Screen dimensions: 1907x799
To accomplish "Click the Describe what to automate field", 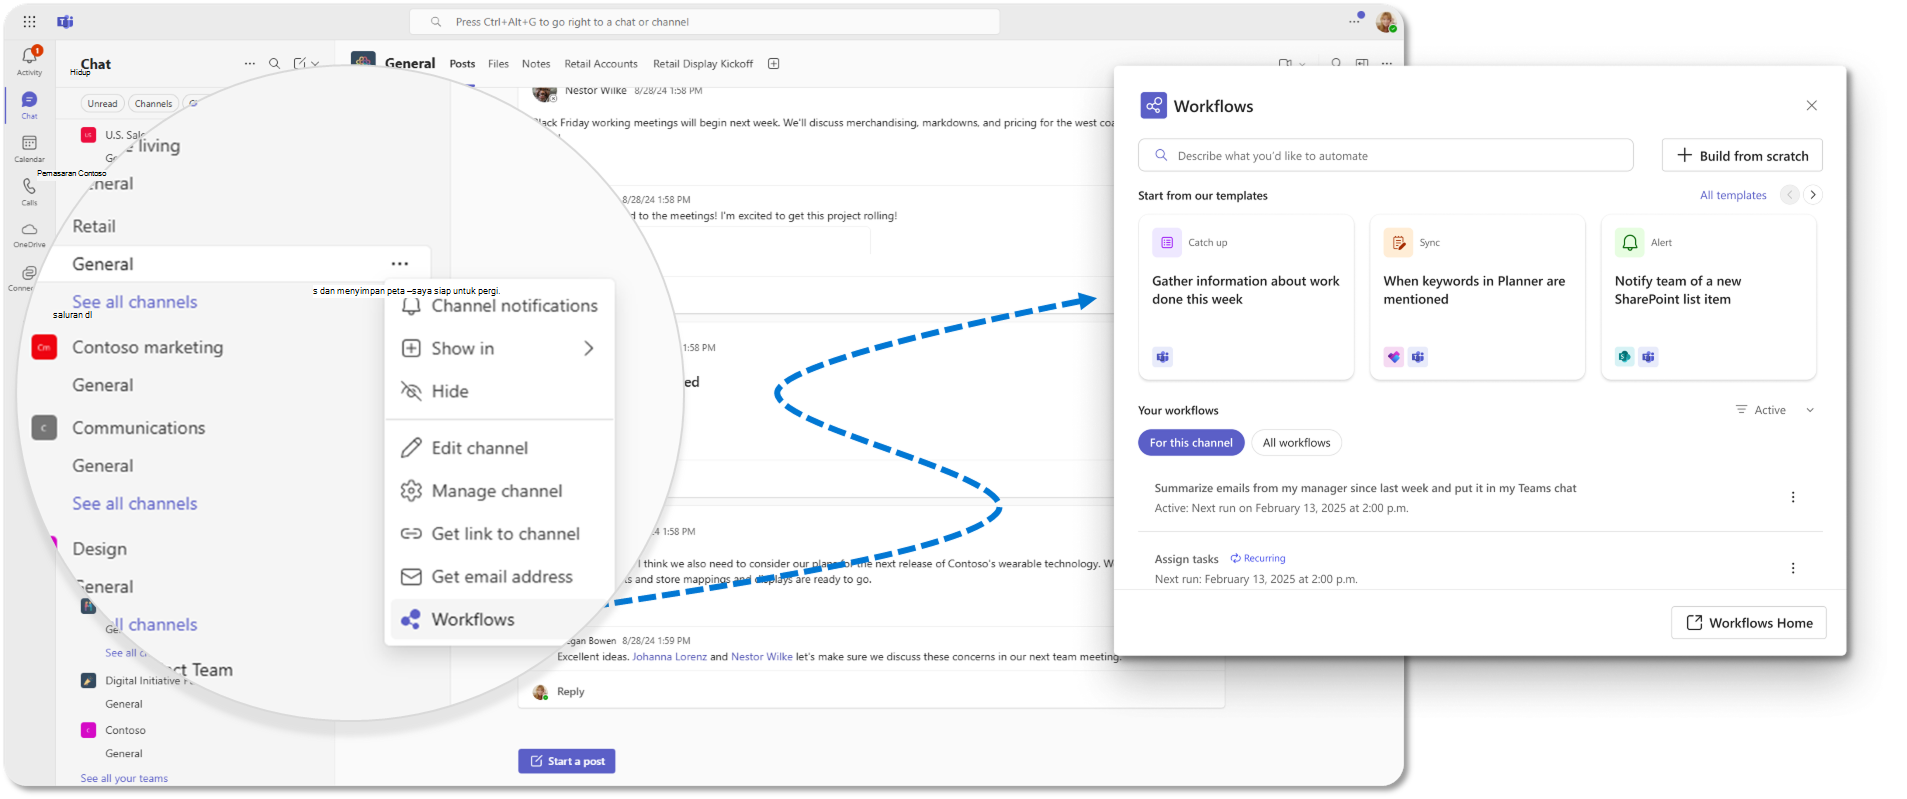I will [1385, 155].
